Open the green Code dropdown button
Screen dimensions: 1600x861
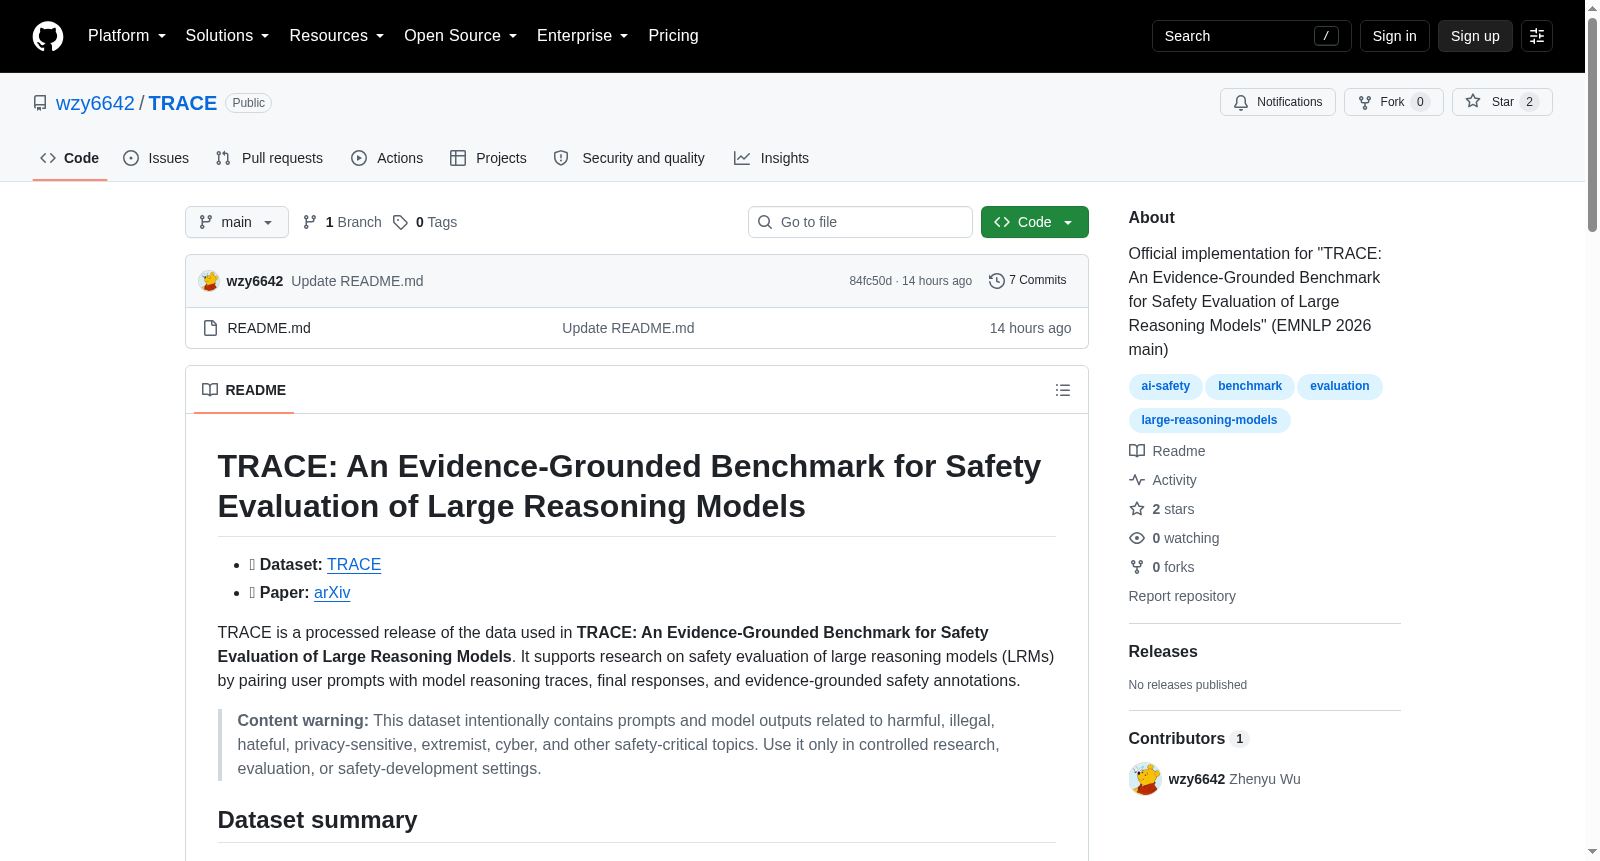1035,222
